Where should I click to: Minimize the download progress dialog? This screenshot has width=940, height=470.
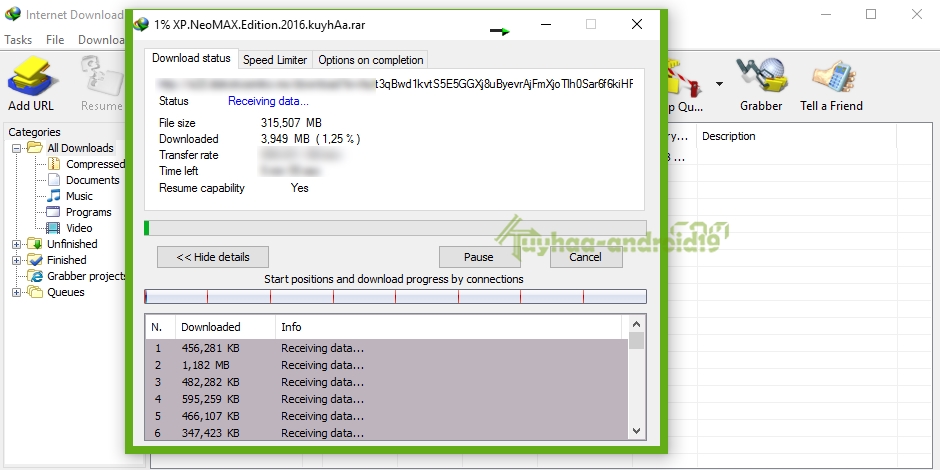tap(546, 25)
